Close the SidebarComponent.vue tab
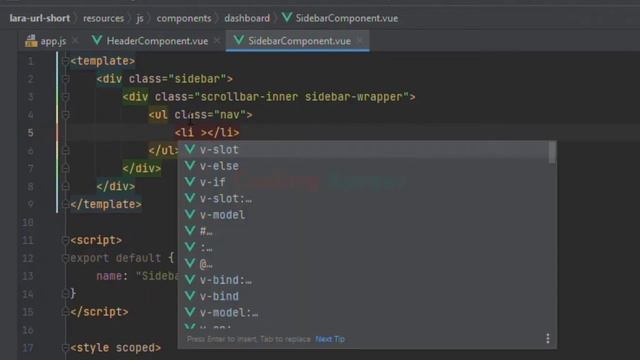The width and height of the screenshot is (640, 360). point(360,41)
